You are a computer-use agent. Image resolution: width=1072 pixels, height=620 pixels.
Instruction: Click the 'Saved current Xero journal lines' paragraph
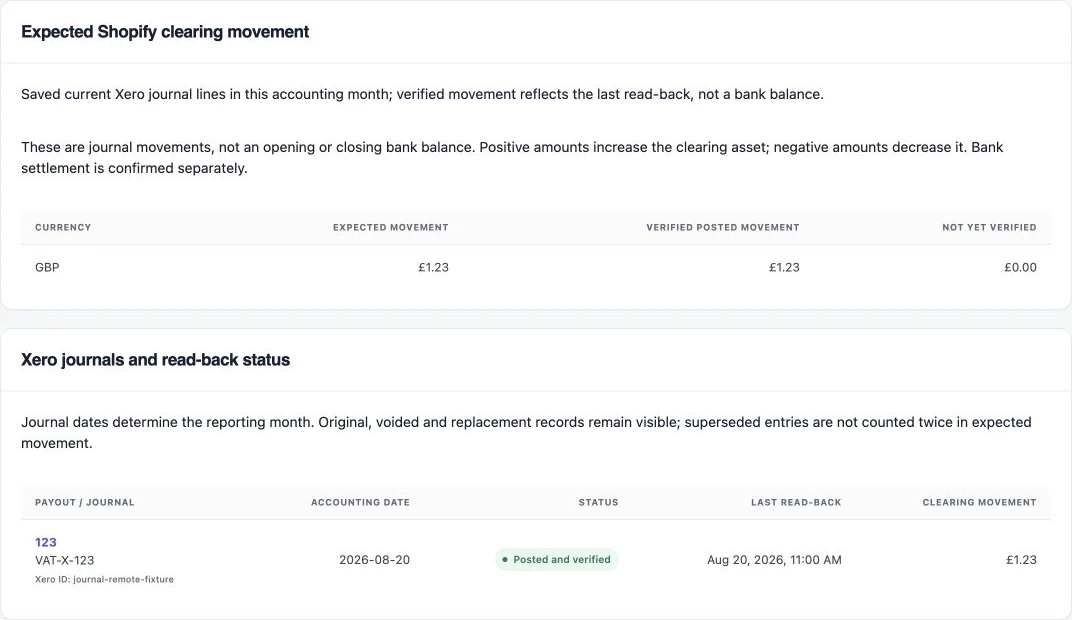(x=423, y=94)
